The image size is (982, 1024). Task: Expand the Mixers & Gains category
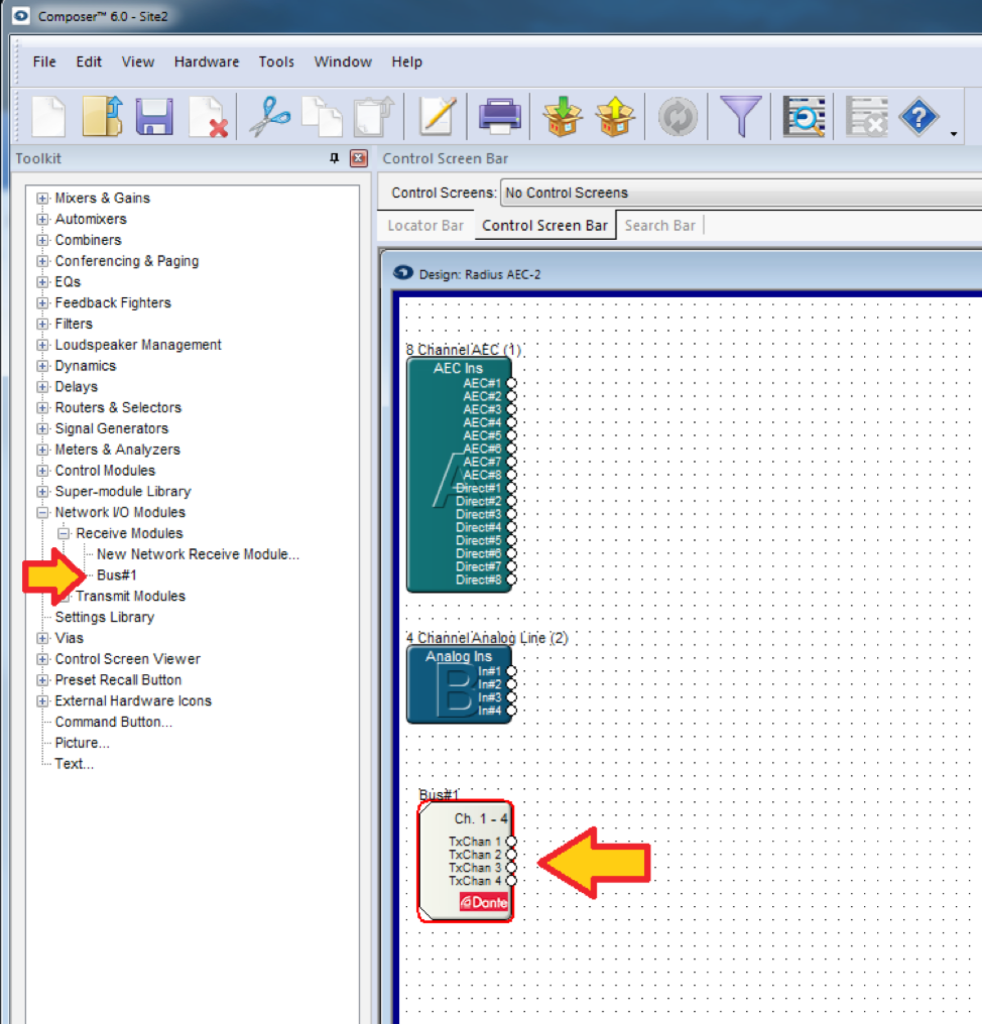[41, 198]
